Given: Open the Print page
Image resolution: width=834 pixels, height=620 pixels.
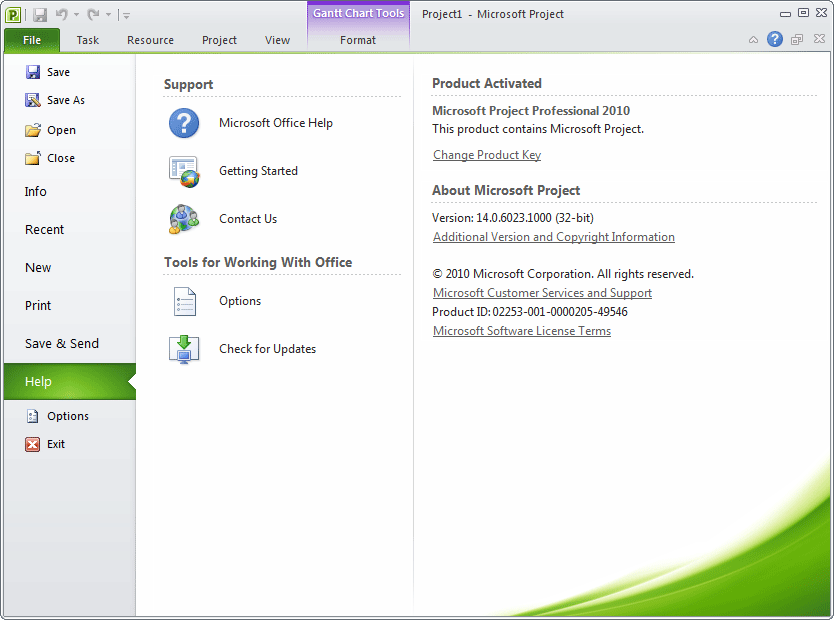Looking at the screenshot, I should (38, 306).
